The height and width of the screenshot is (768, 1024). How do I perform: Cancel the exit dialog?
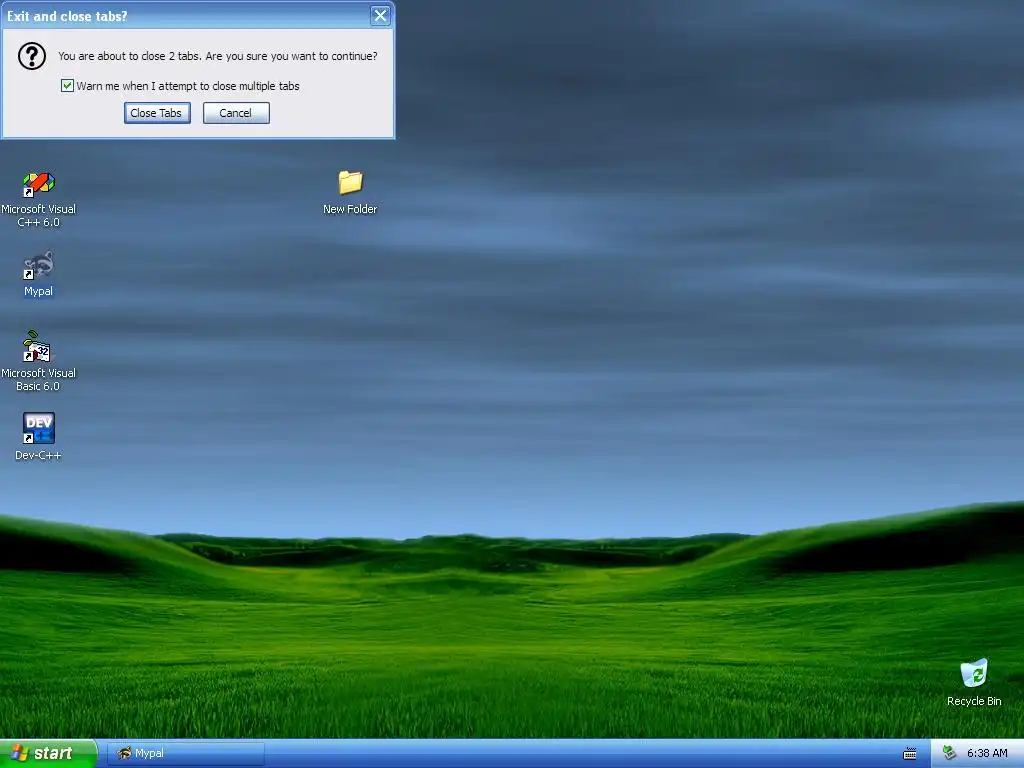click(236, 113)
